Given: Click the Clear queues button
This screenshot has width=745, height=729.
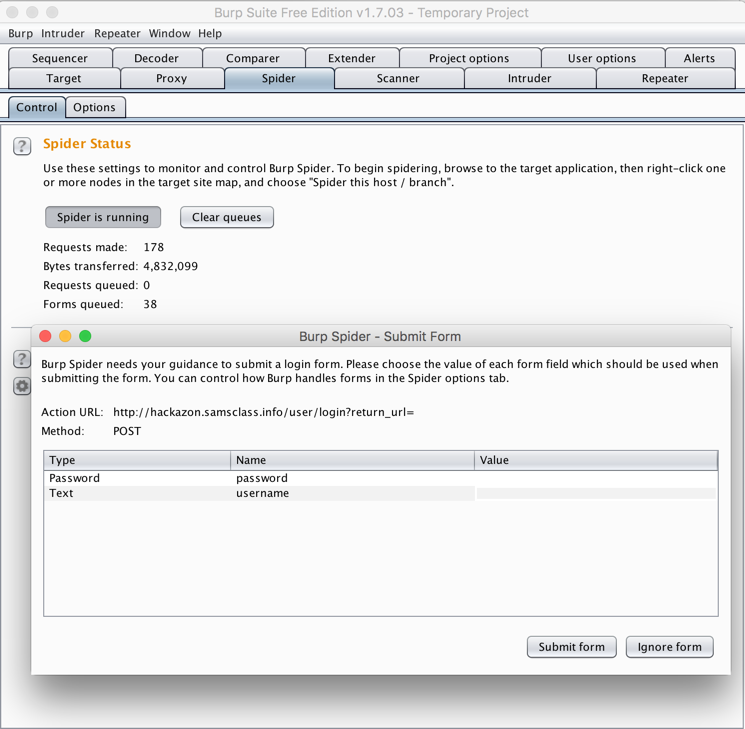Looking at the screenshot, I should tap(227, 217).
